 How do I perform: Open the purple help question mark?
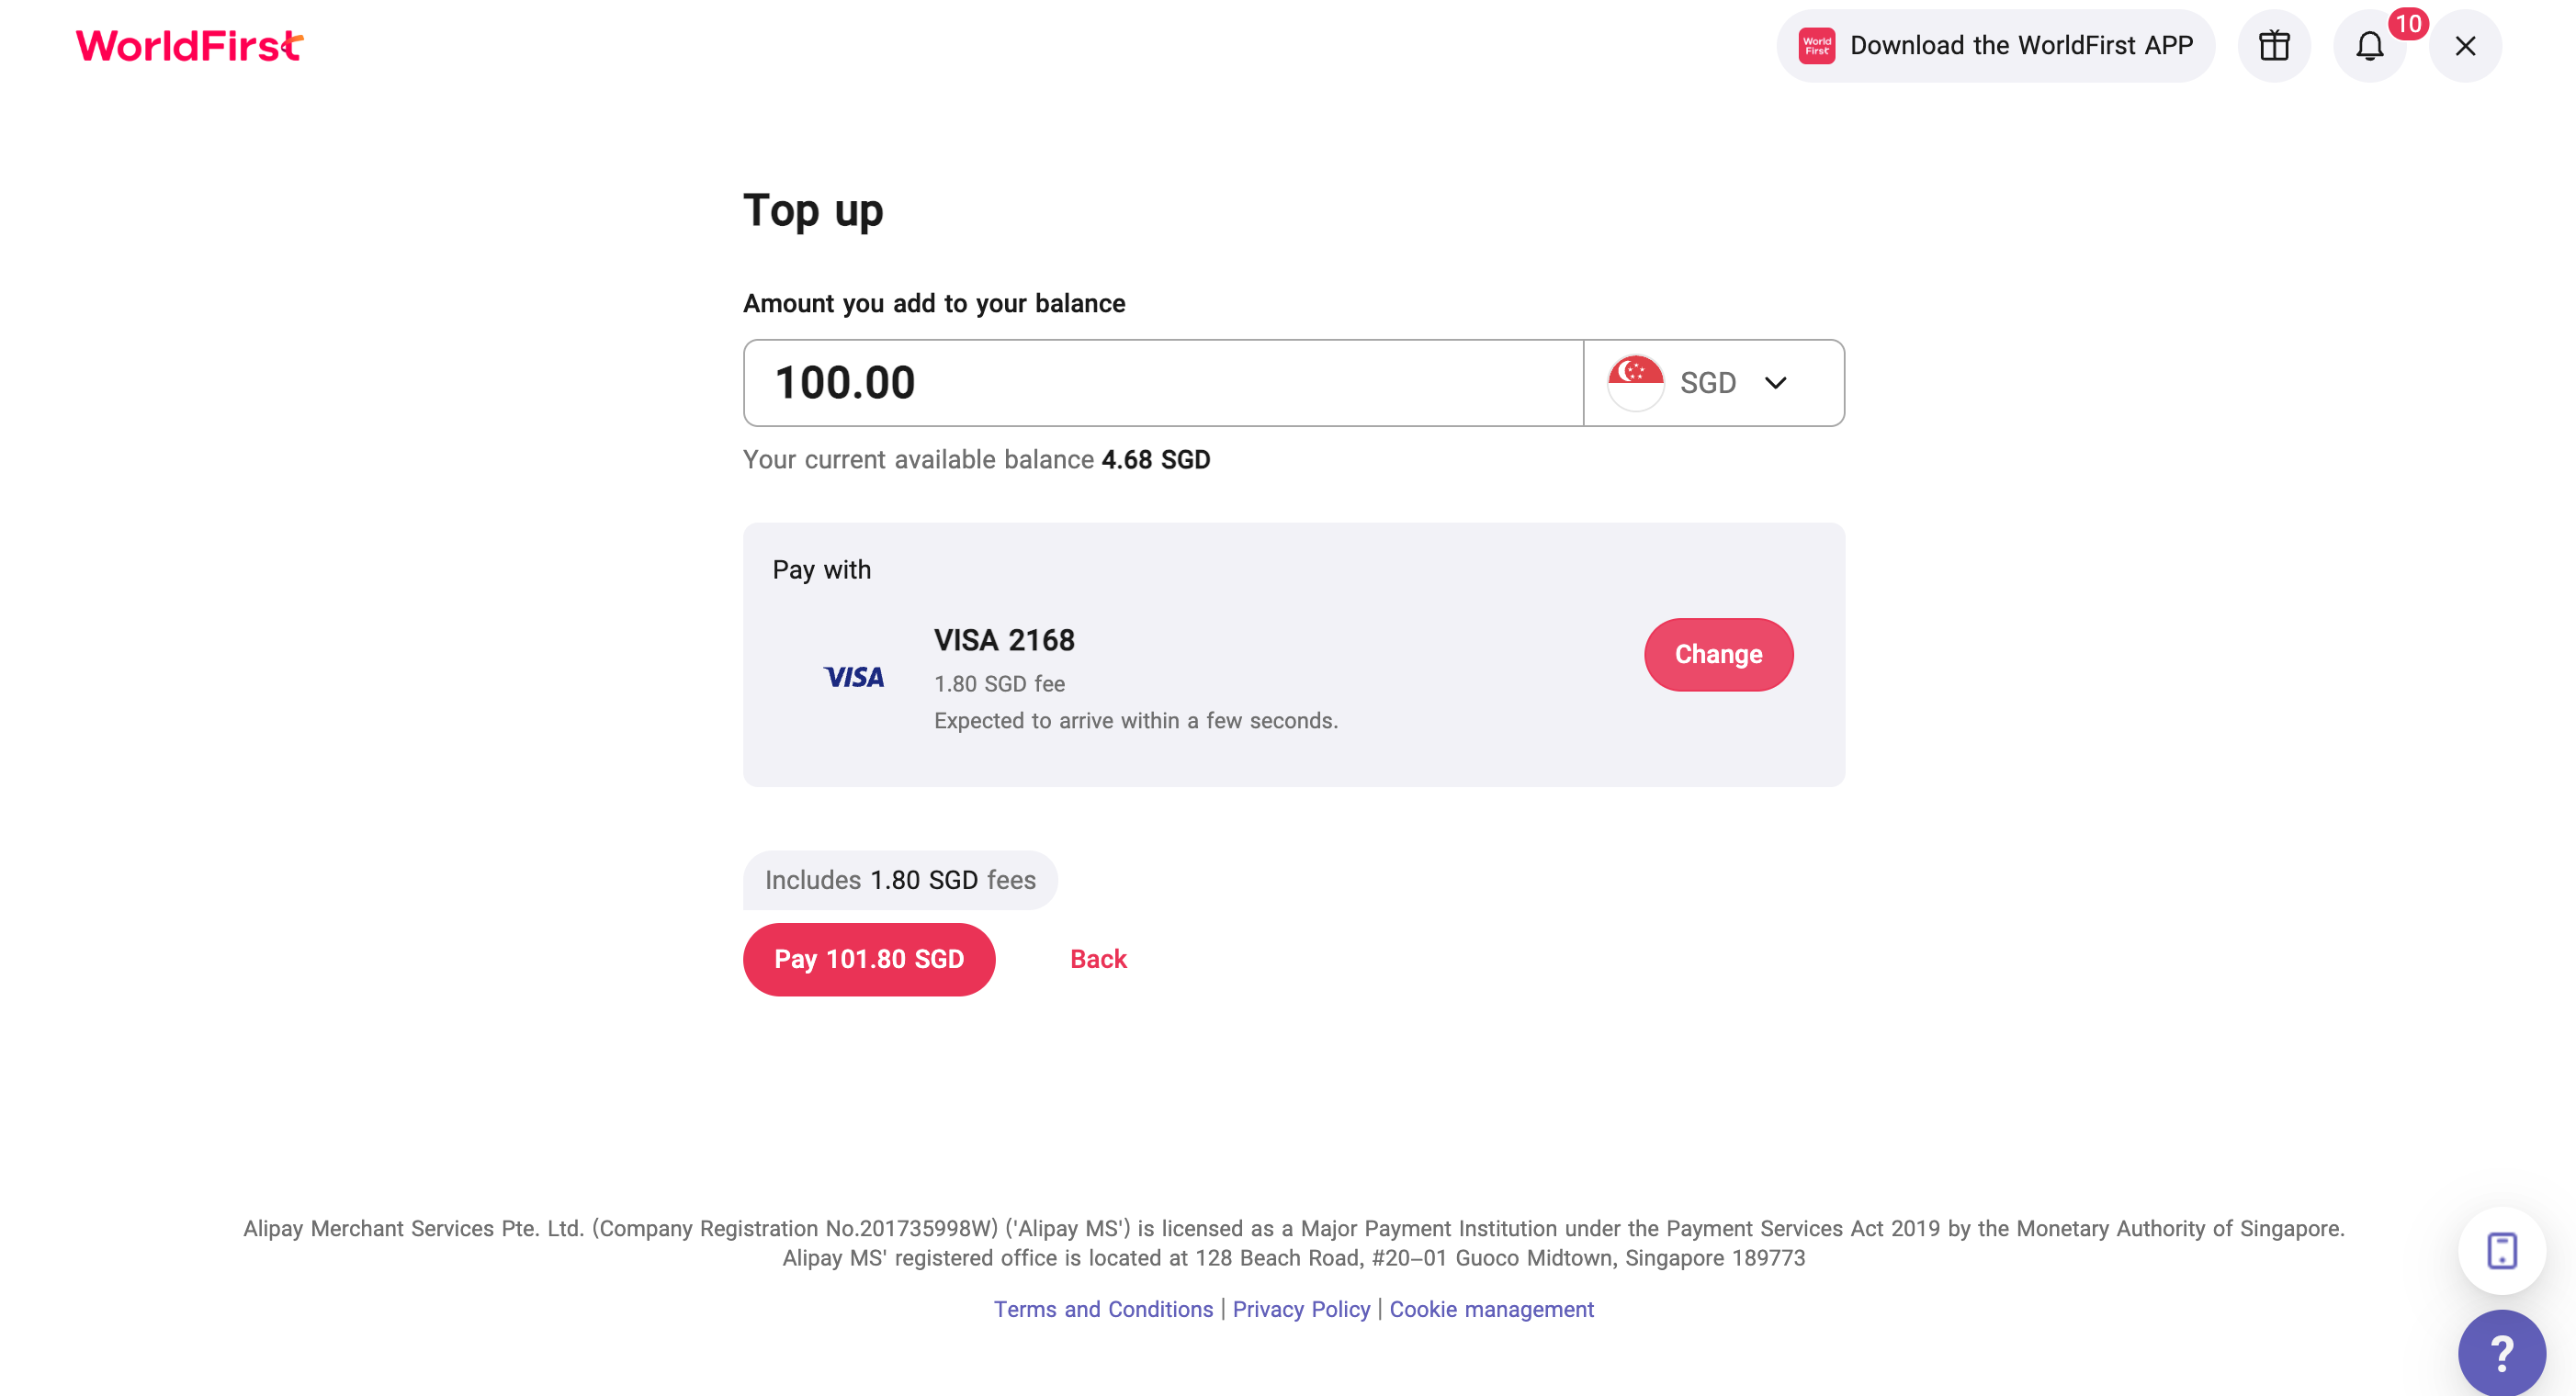coord(2502,1353)
